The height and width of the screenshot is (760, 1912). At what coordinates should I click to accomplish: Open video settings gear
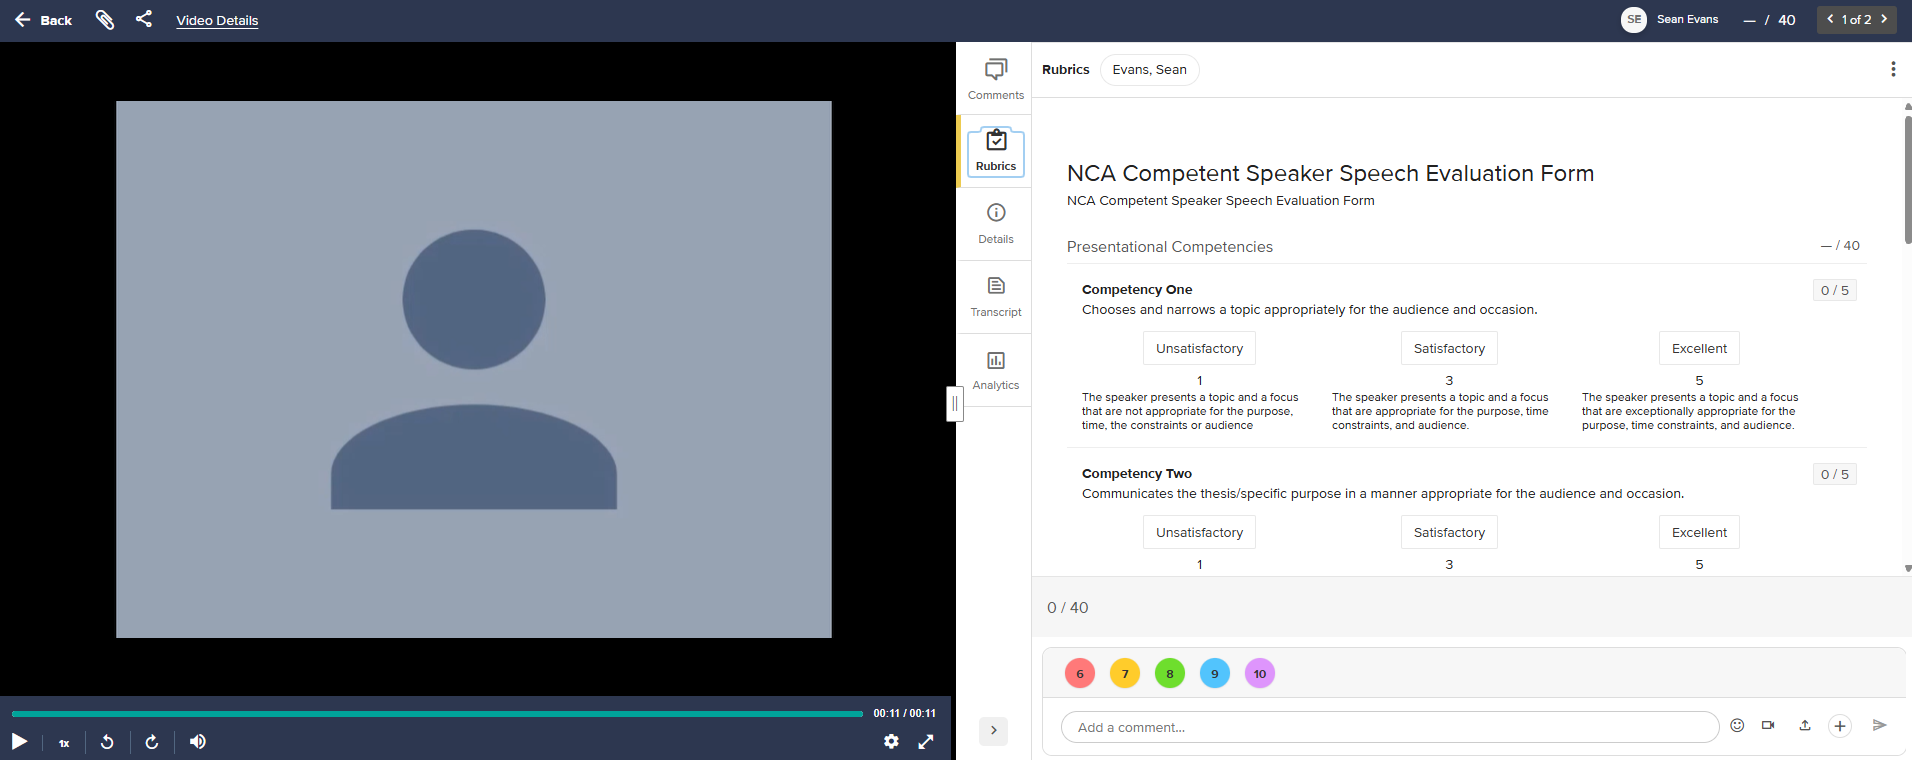[x=891, y=741]
